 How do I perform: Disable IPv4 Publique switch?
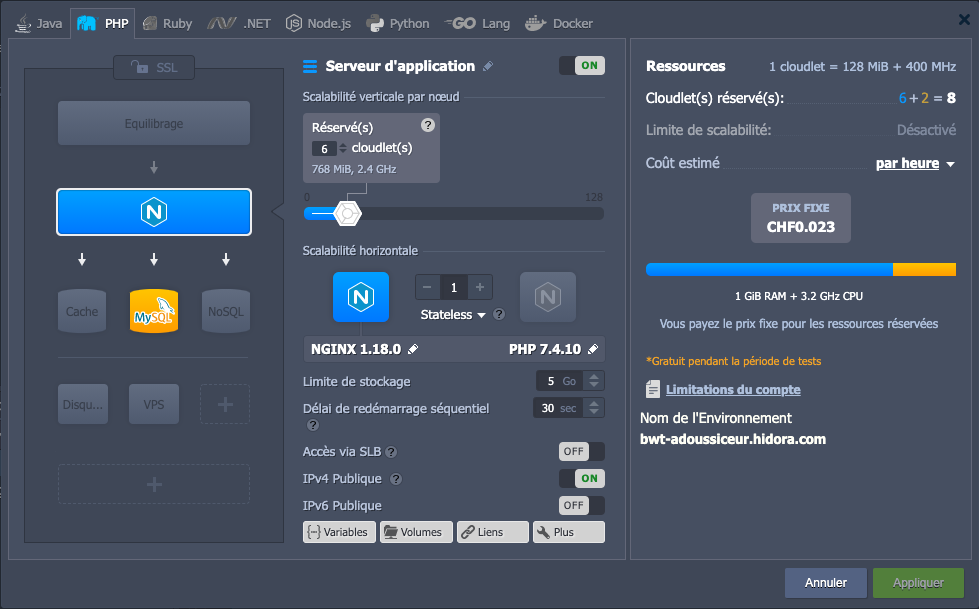[582, 478]
